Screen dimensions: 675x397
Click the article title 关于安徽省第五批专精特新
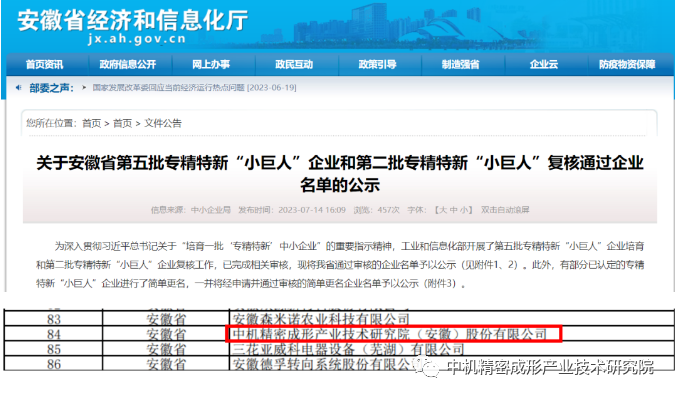pyautogui.click(x=340, y=174)
